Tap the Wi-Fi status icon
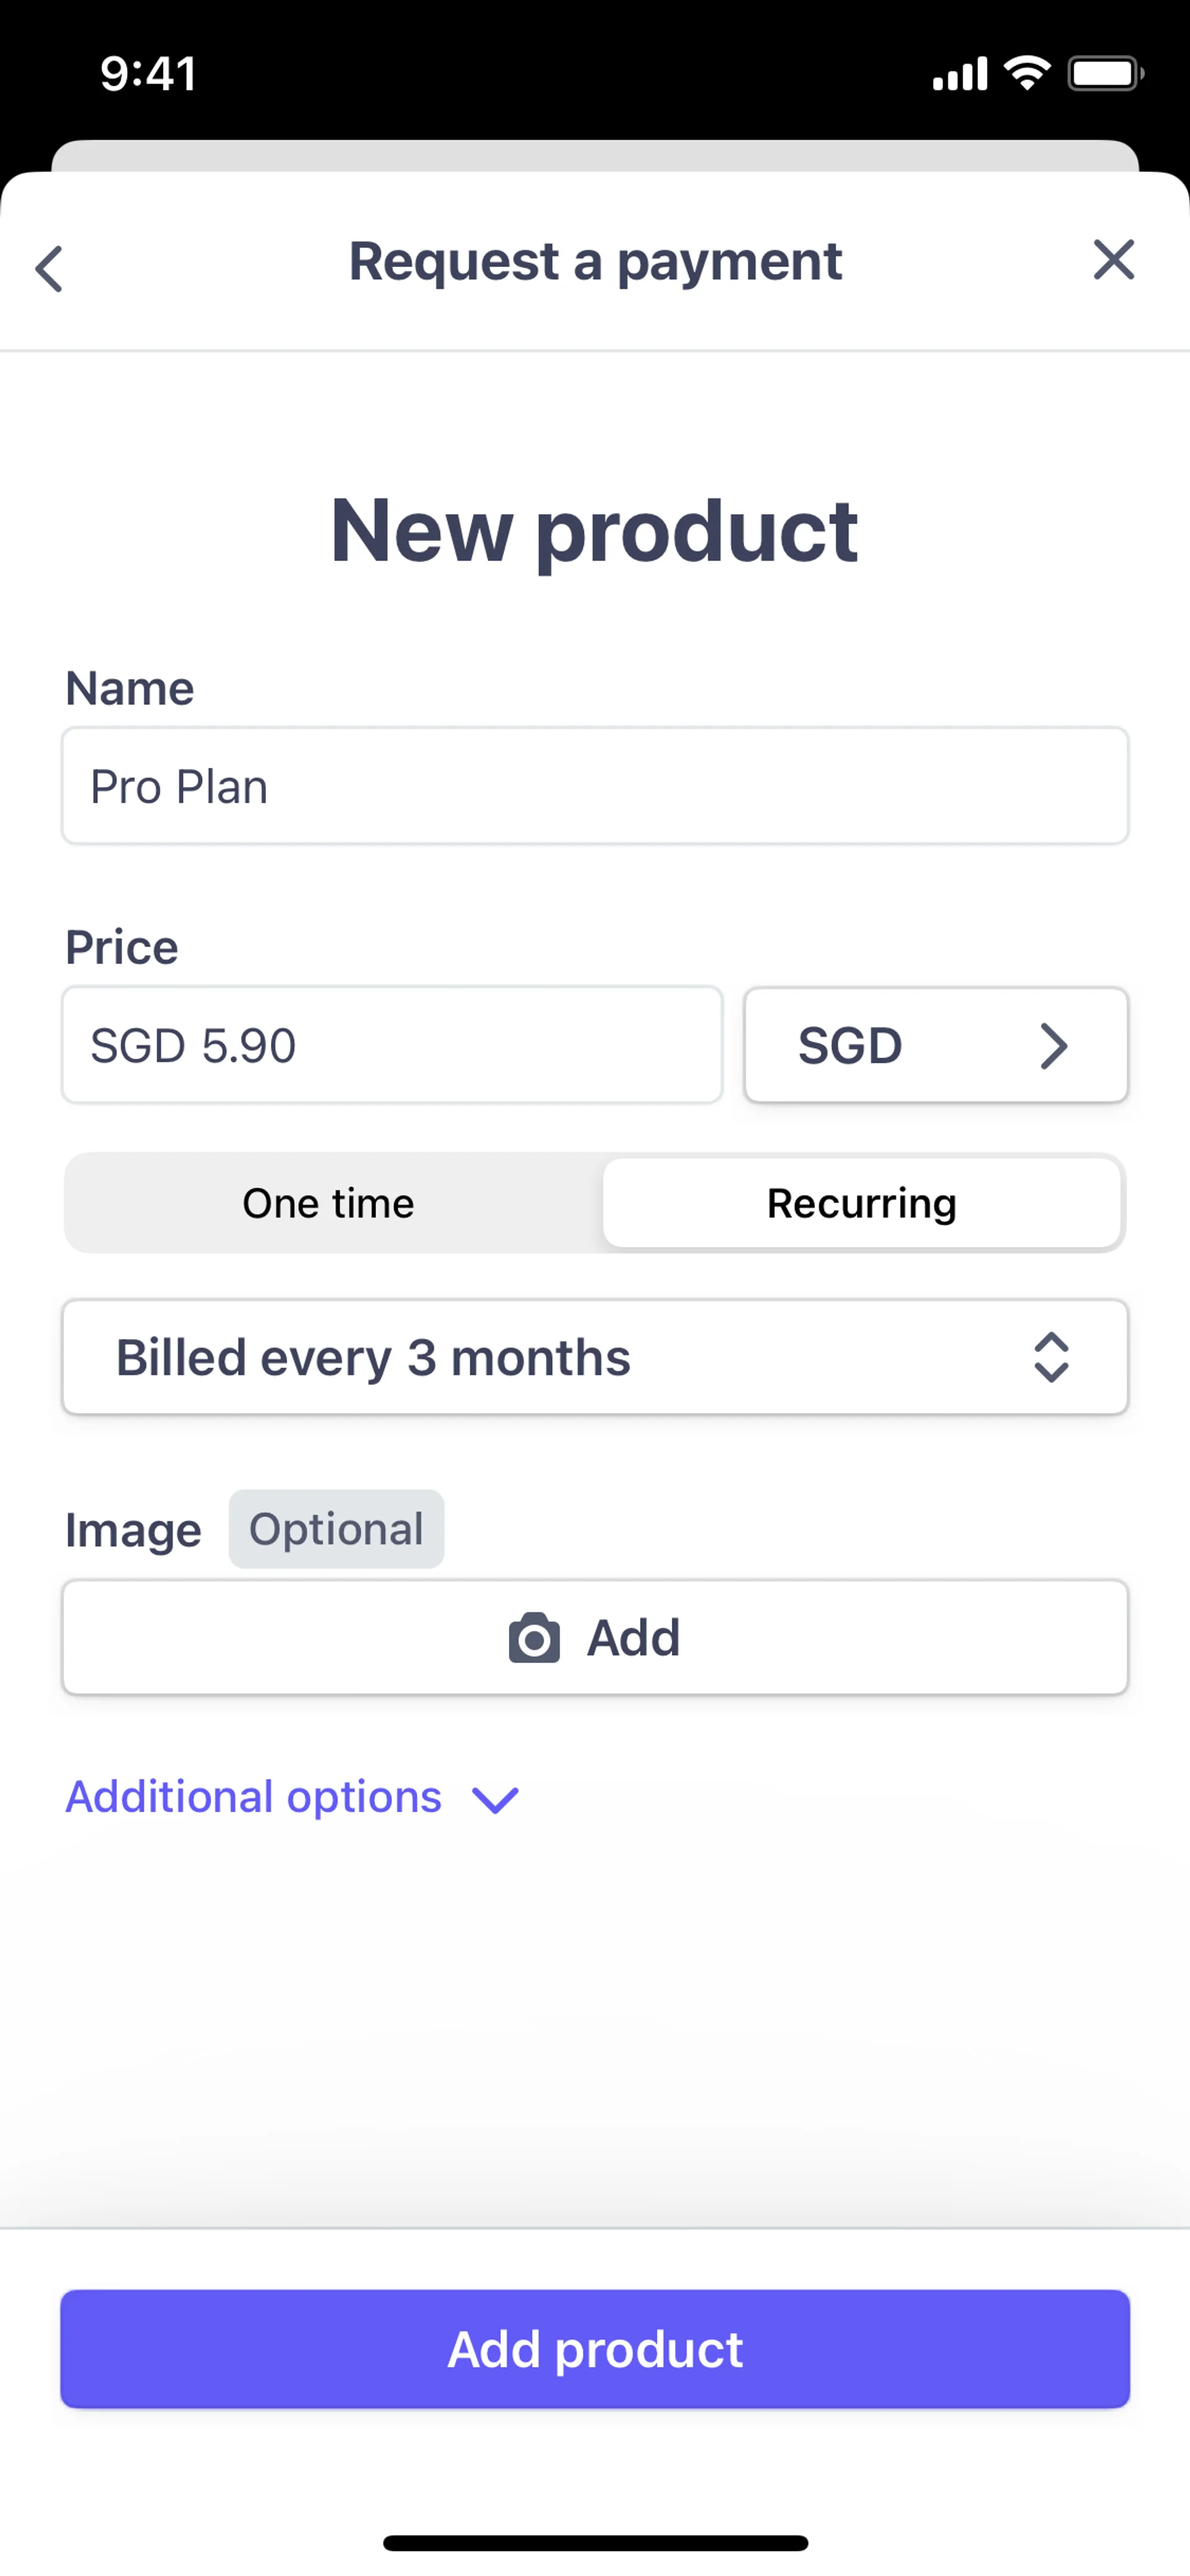This screenshot has width=1190, height=2576. (1027, 73)
